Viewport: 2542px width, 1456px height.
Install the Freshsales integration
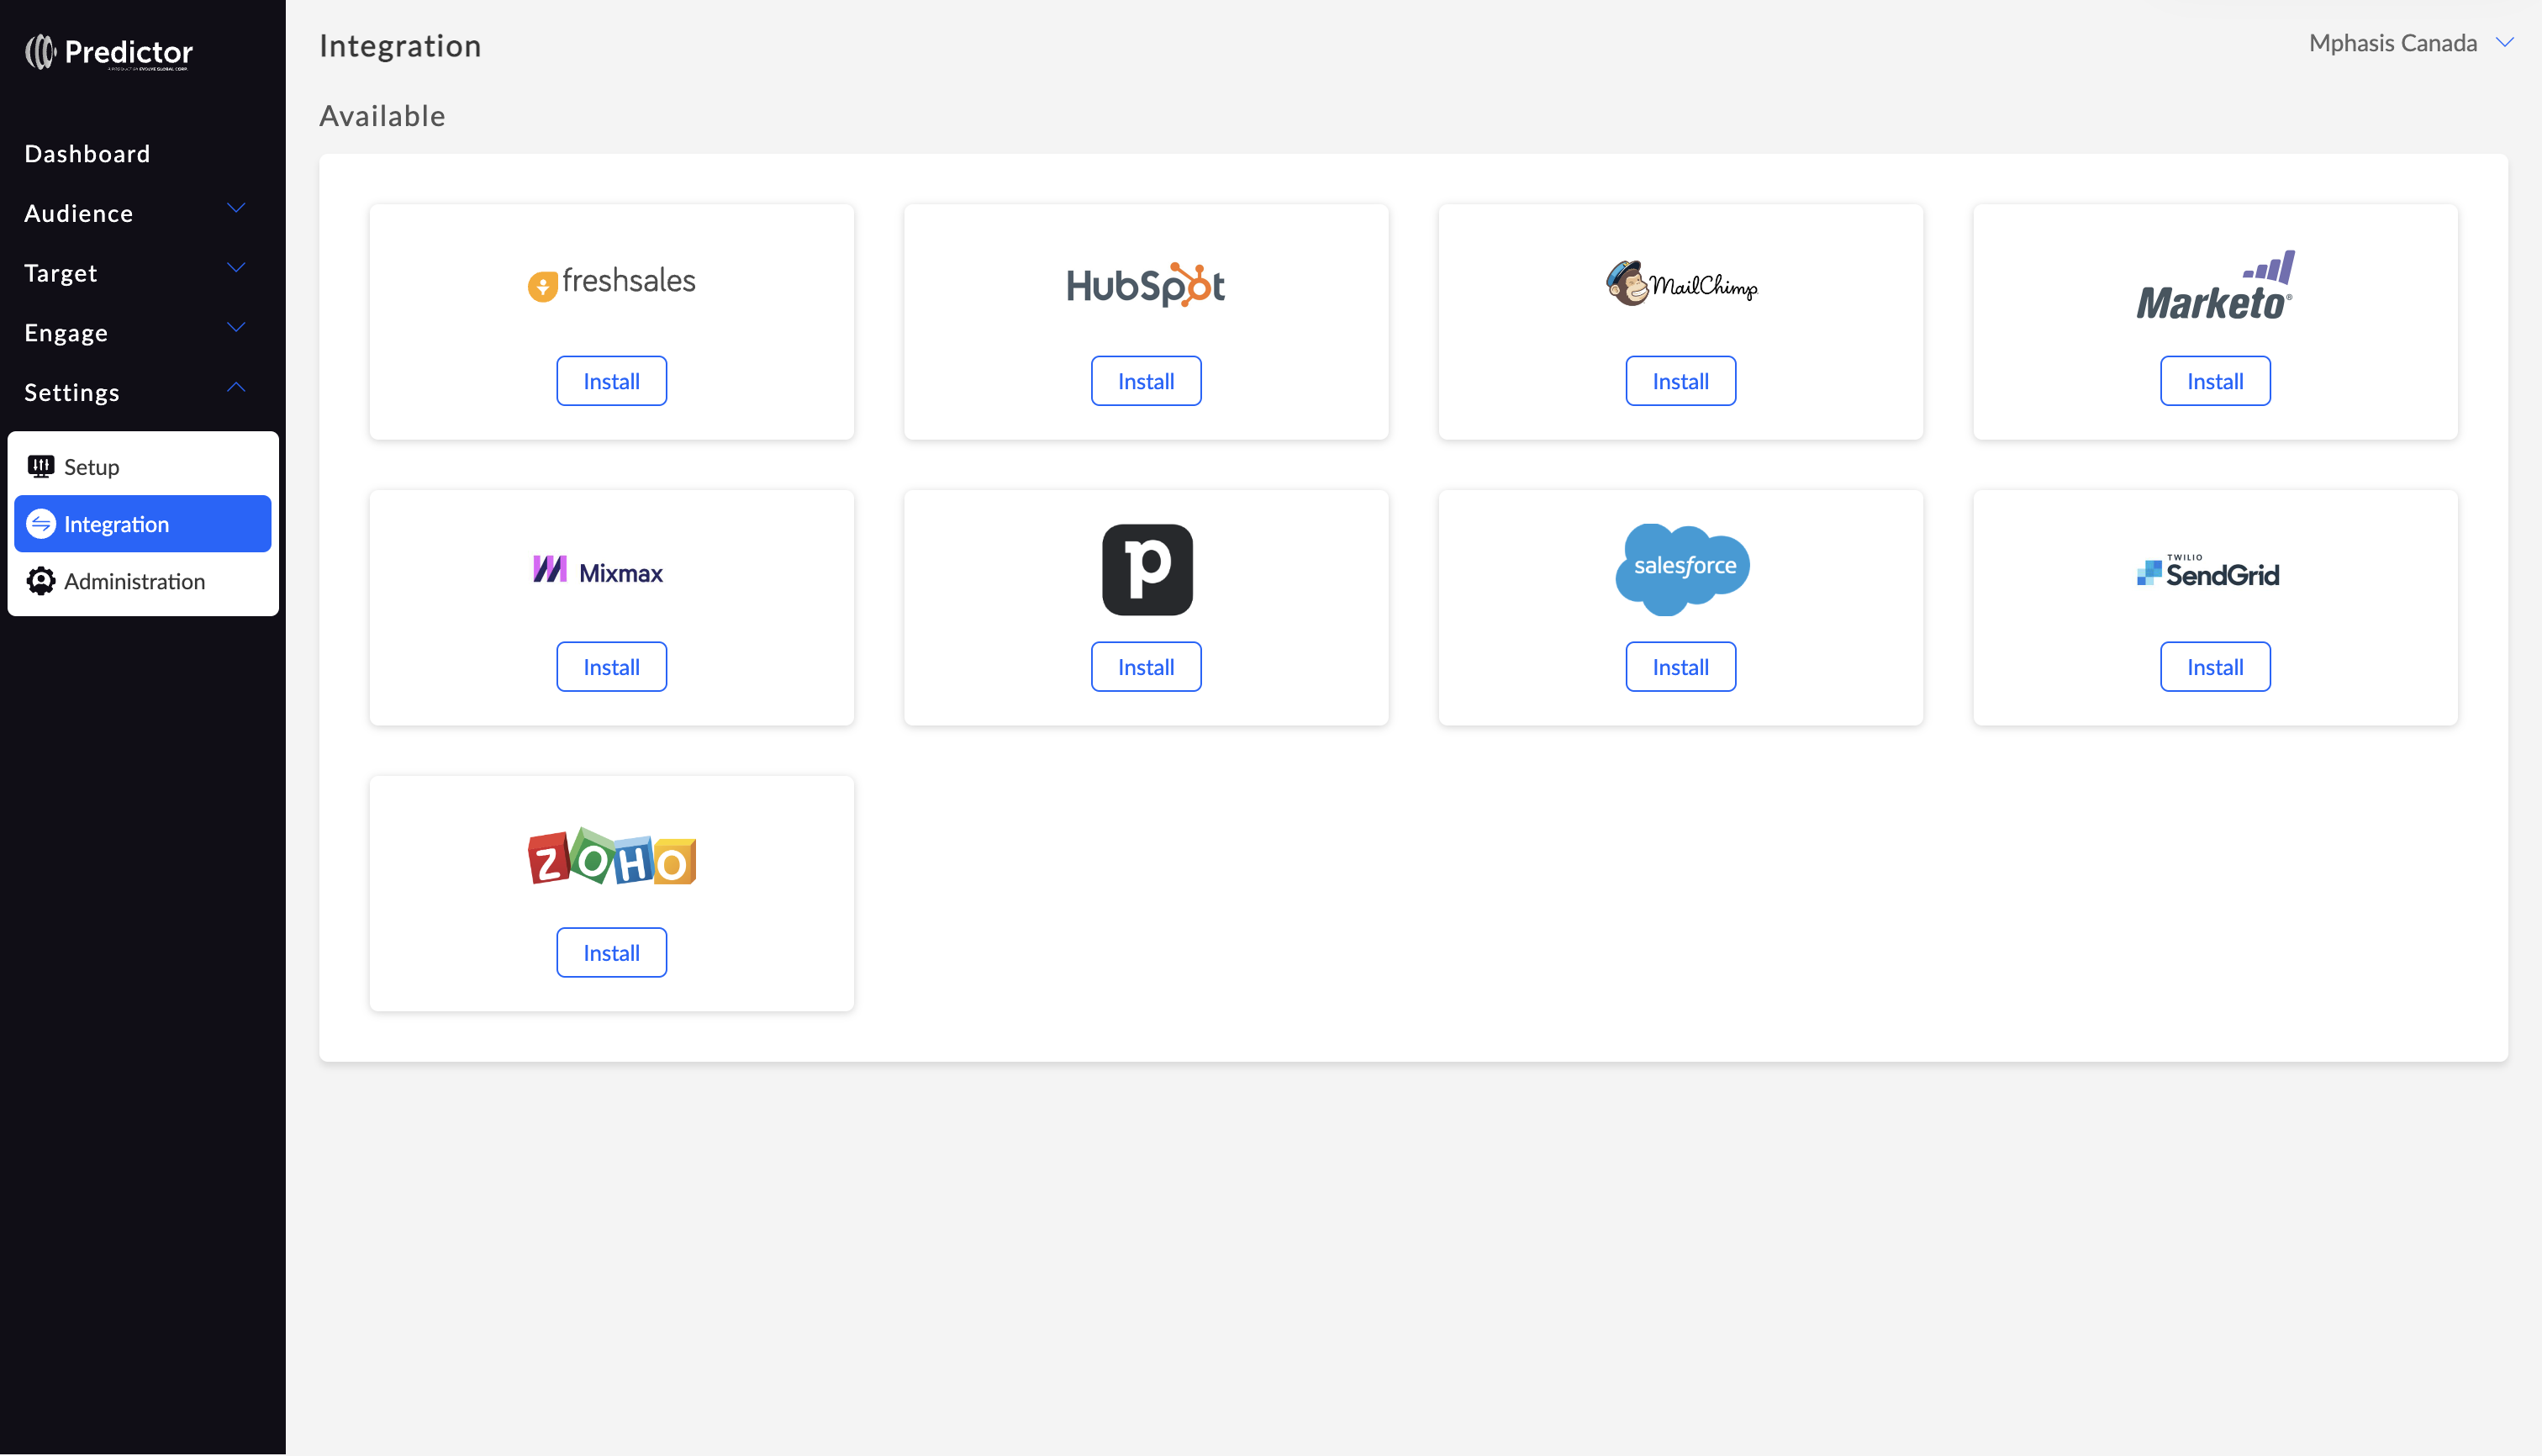(x=611, y=381)
